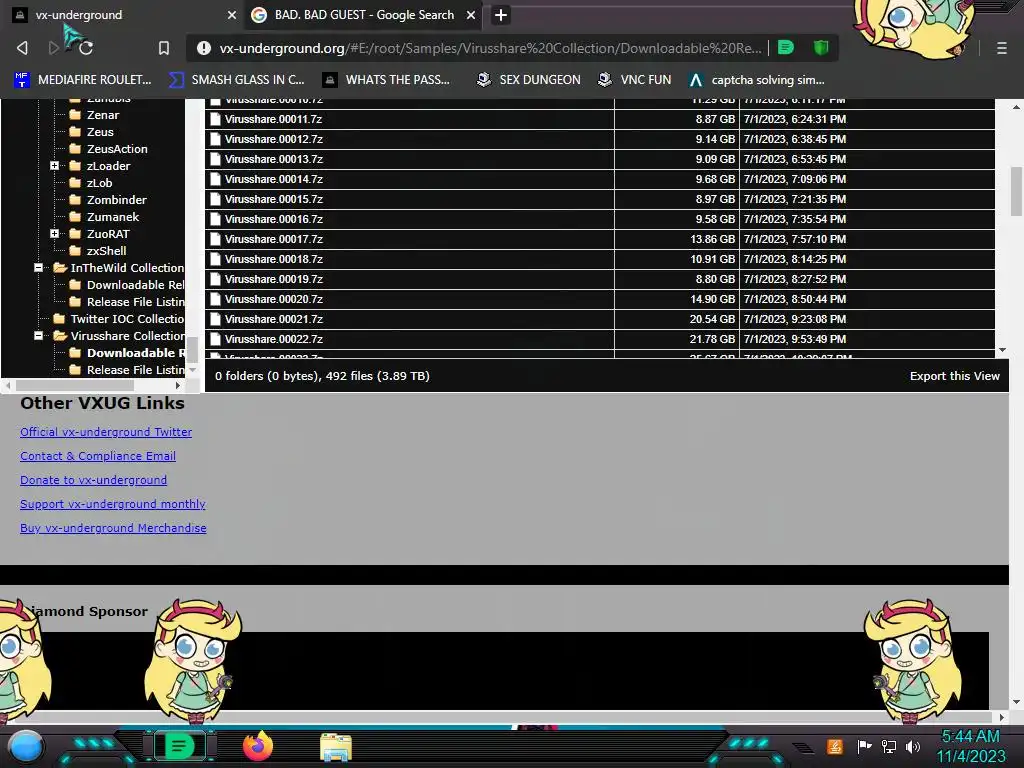The image size is (1024, 768).
Task: Open the Donate to vx-underground link
Action: [93, 480]
